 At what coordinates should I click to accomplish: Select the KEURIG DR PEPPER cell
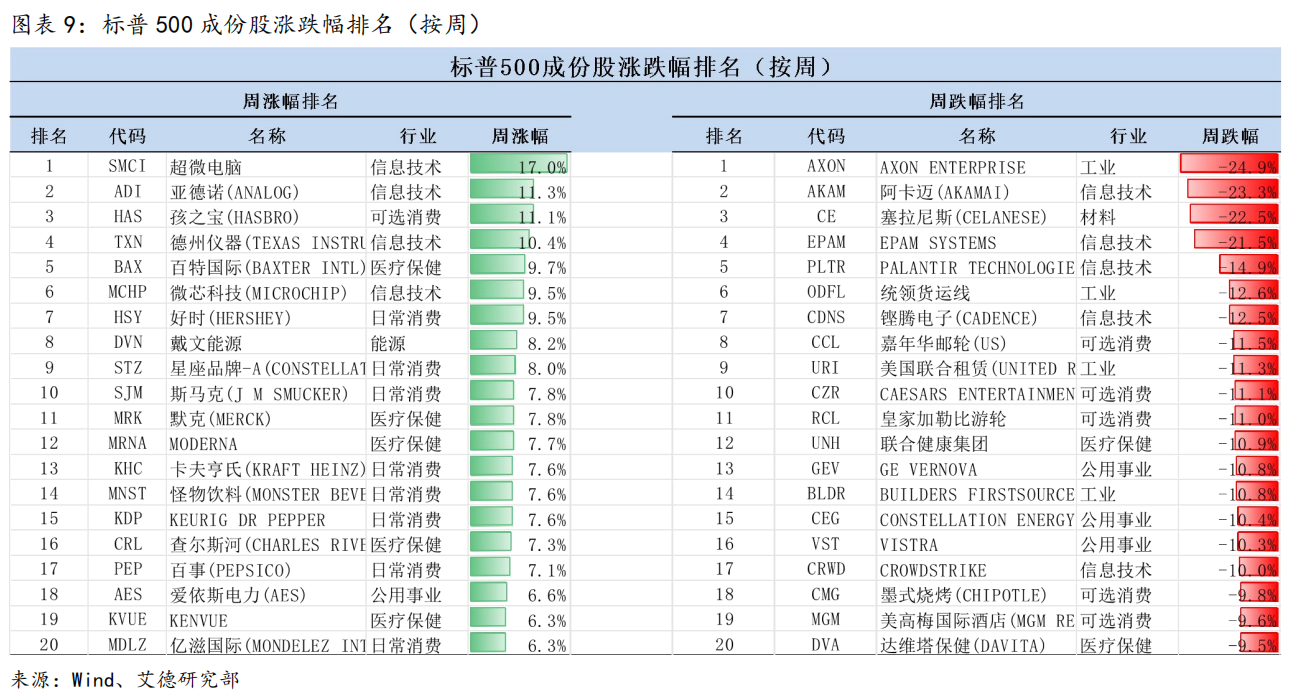pyautogui.click(x=247, y=520)
